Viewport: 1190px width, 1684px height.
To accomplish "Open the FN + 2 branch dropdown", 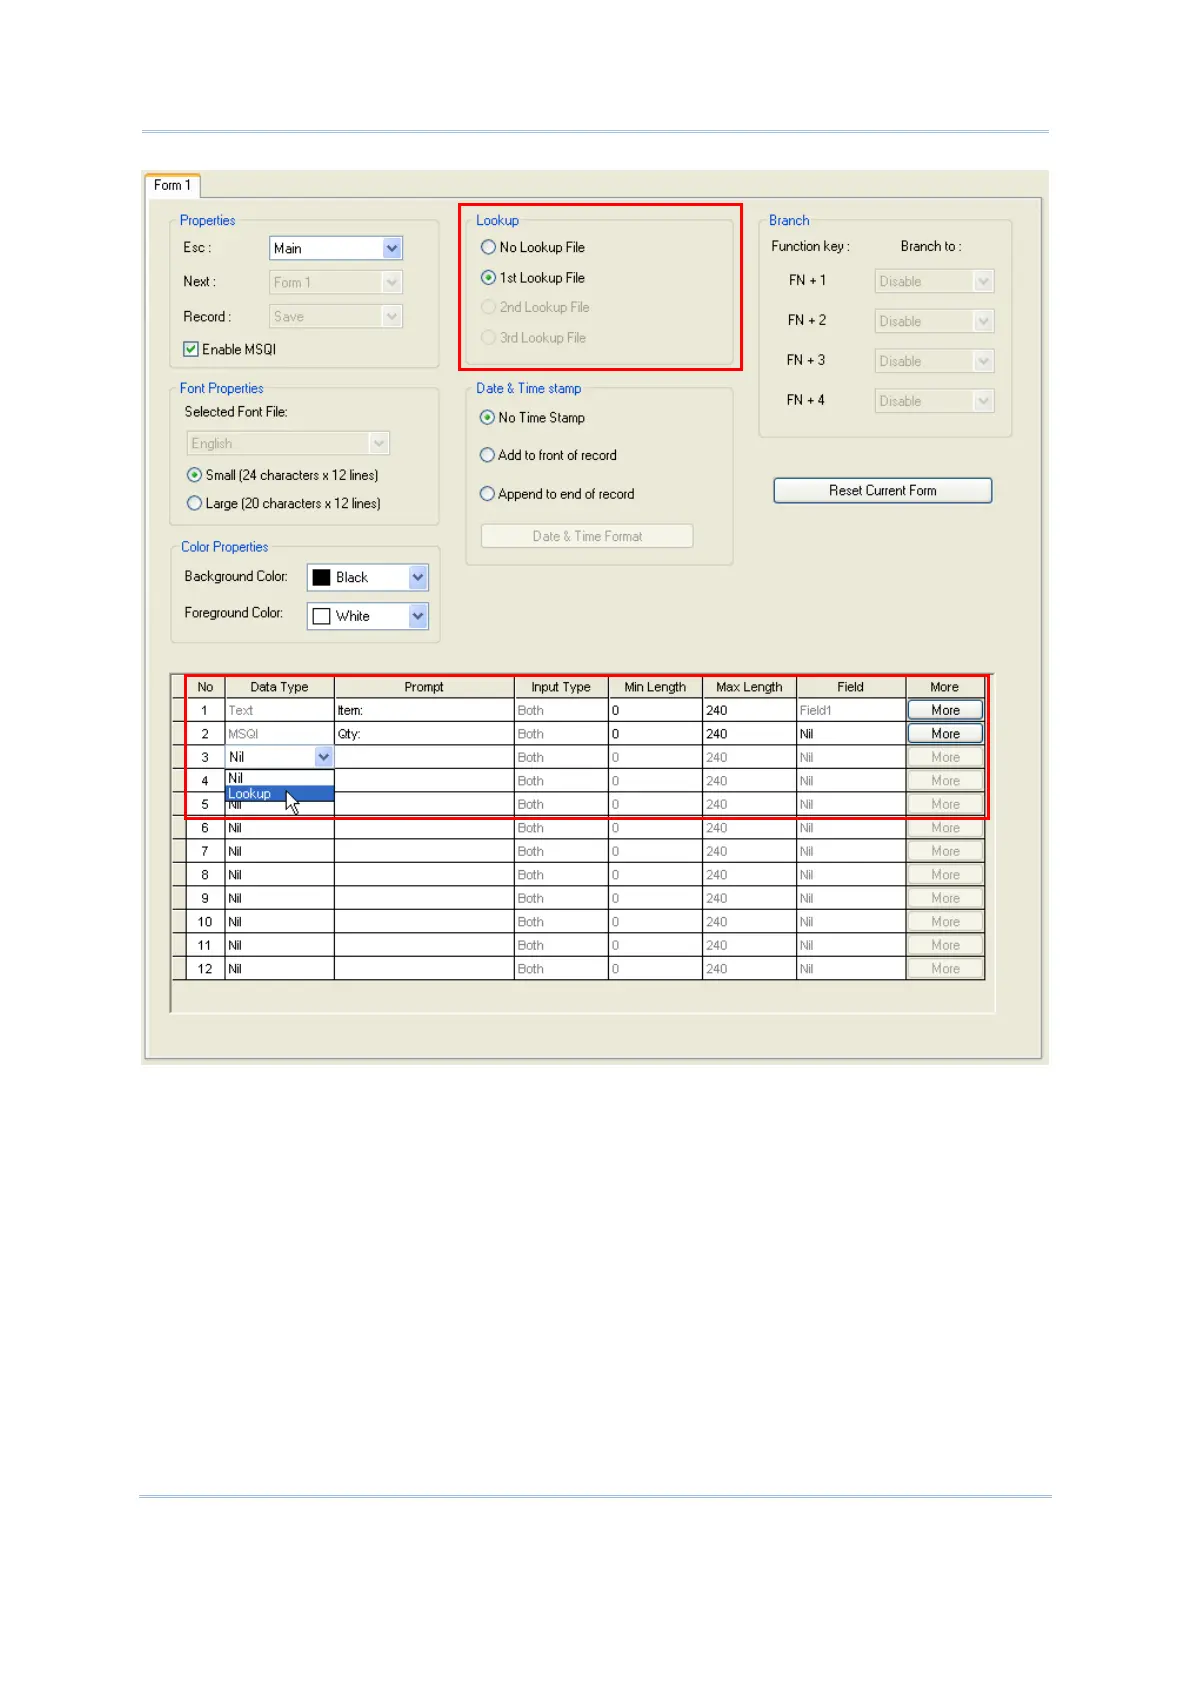I will (x=934, y=321).
